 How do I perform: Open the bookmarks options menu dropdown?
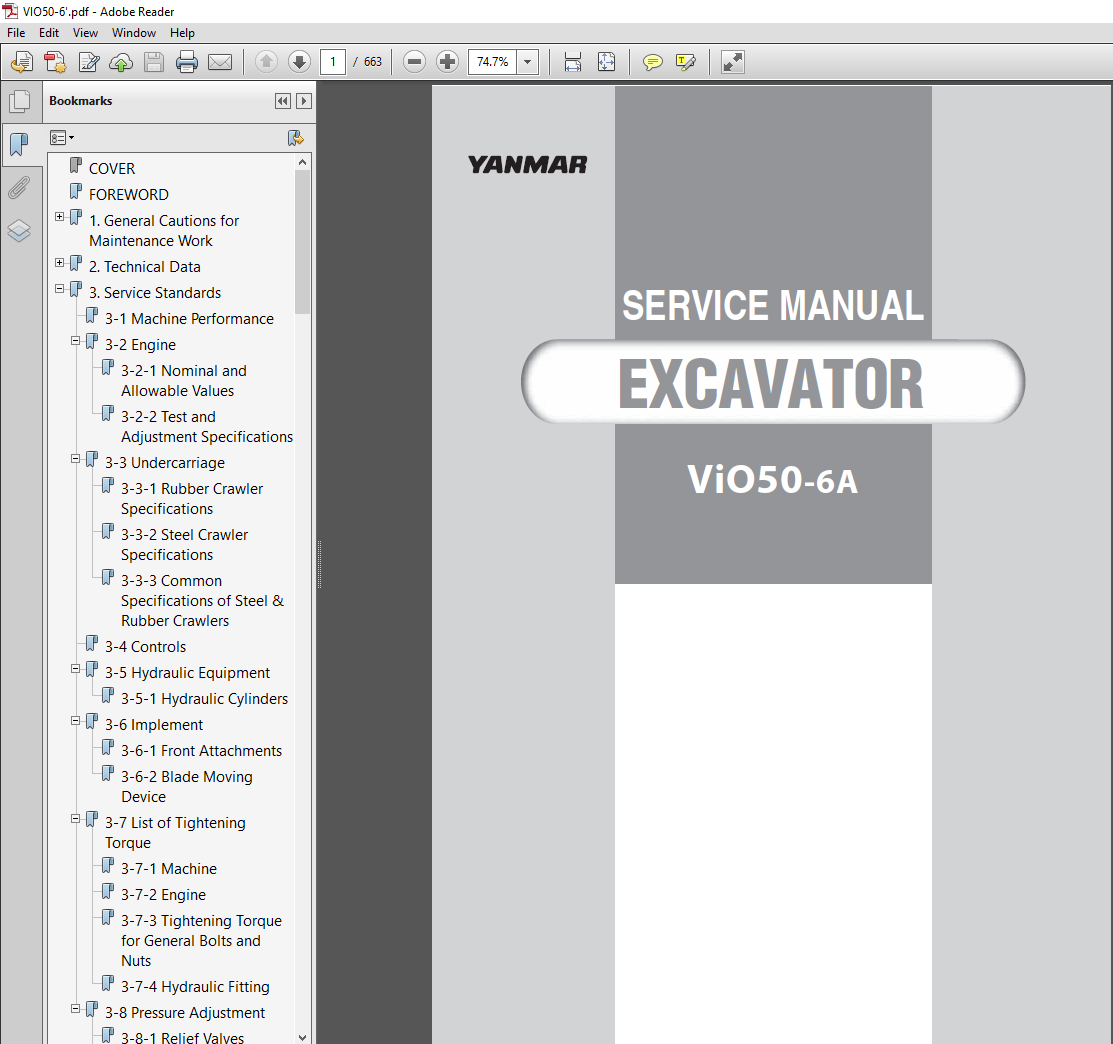62,138
